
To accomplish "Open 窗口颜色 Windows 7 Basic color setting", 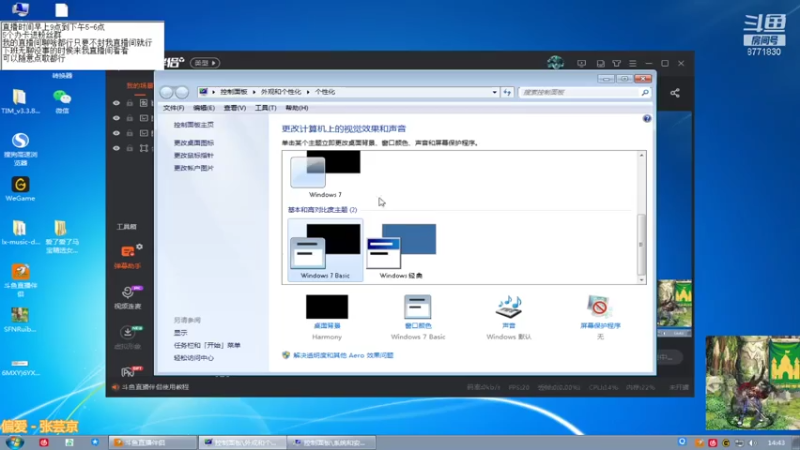I will tap(418, 317).
